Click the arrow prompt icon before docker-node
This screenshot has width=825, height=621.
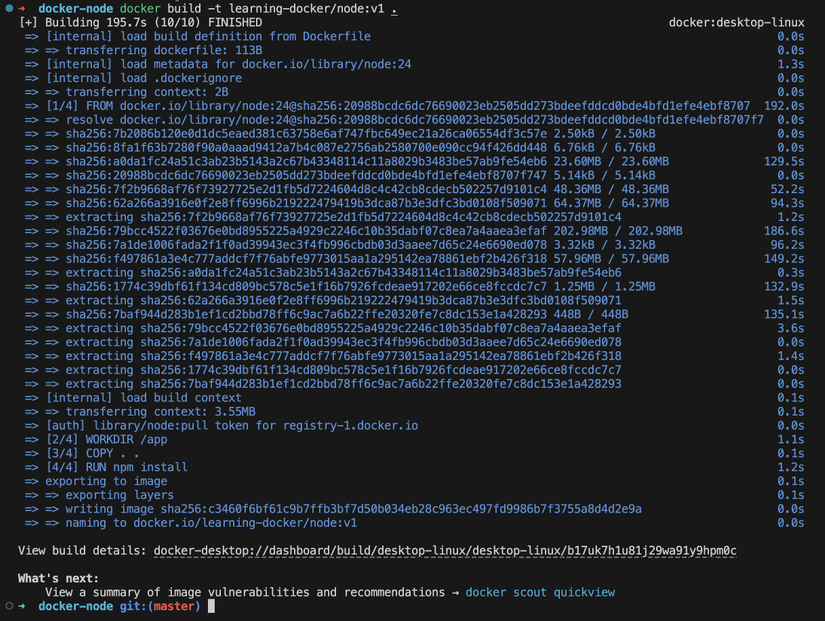pyautogui.click(x=24, y=7)
